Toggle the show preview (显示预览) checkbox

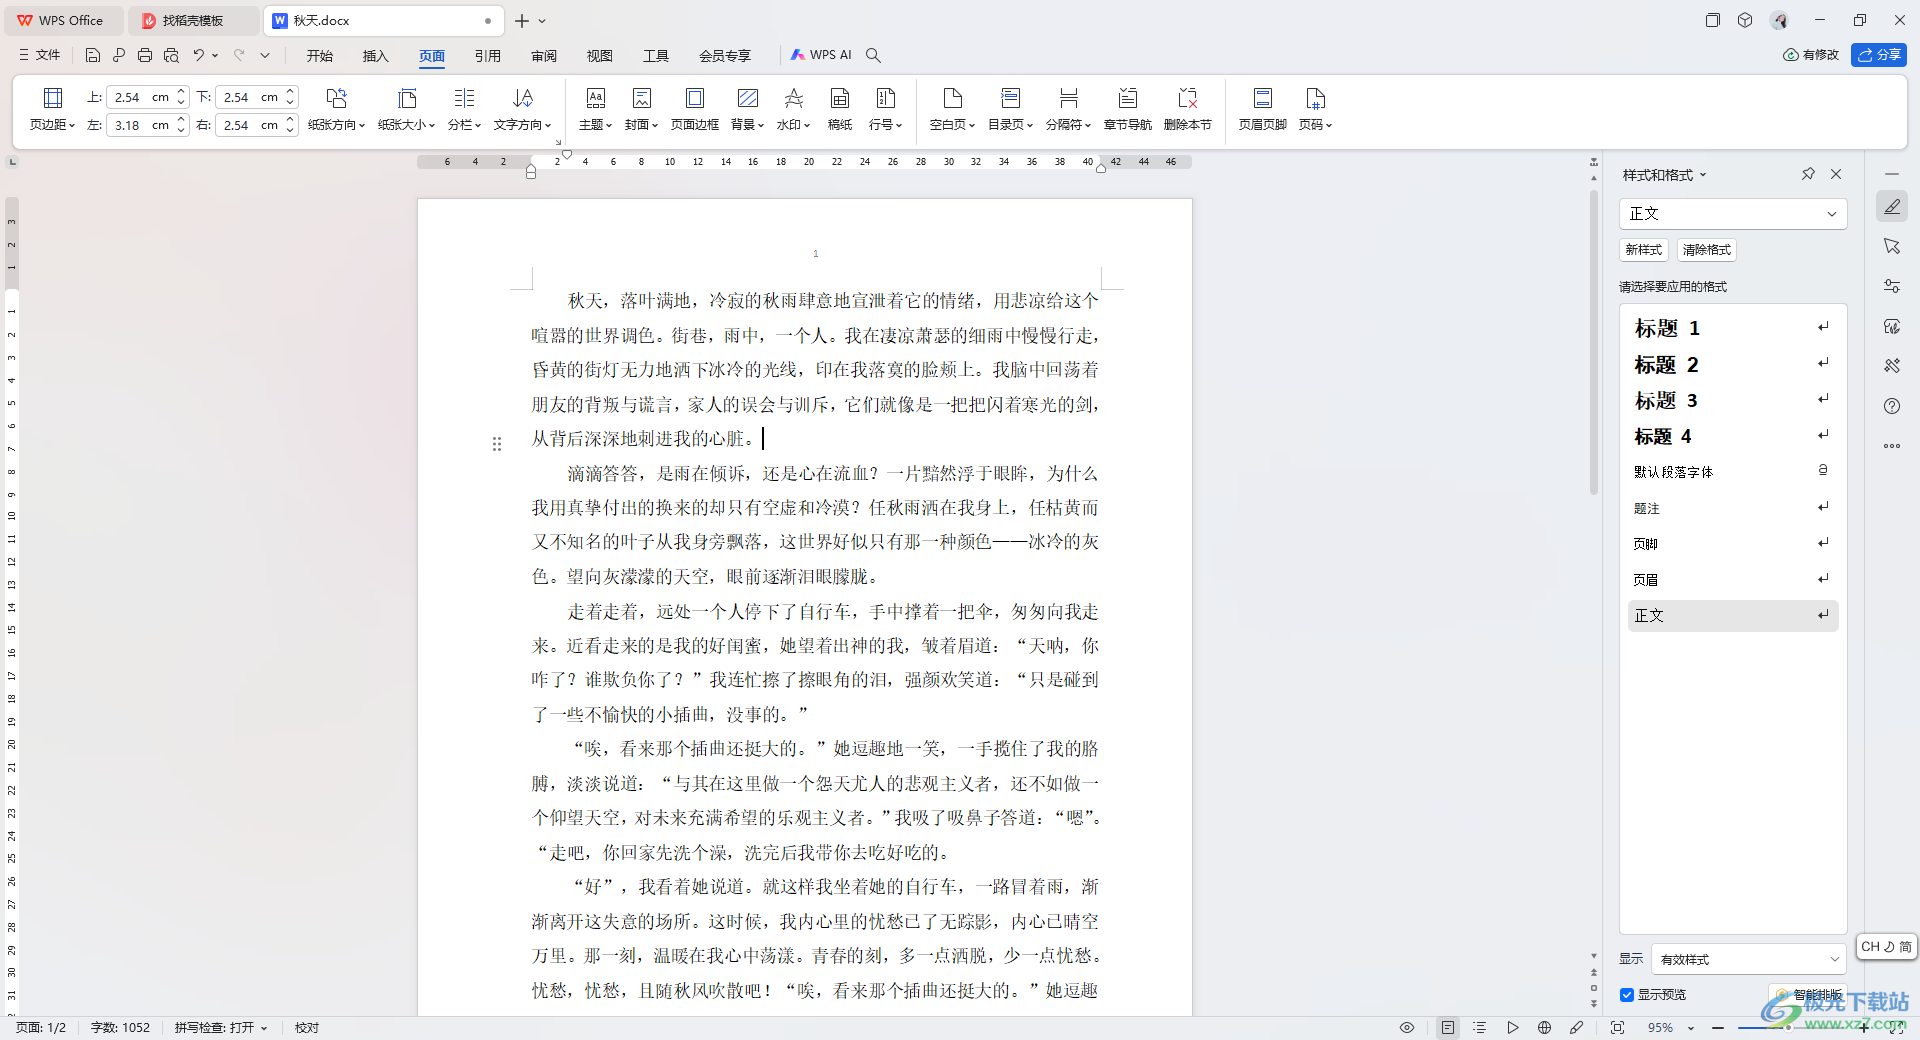[1627, 994]
